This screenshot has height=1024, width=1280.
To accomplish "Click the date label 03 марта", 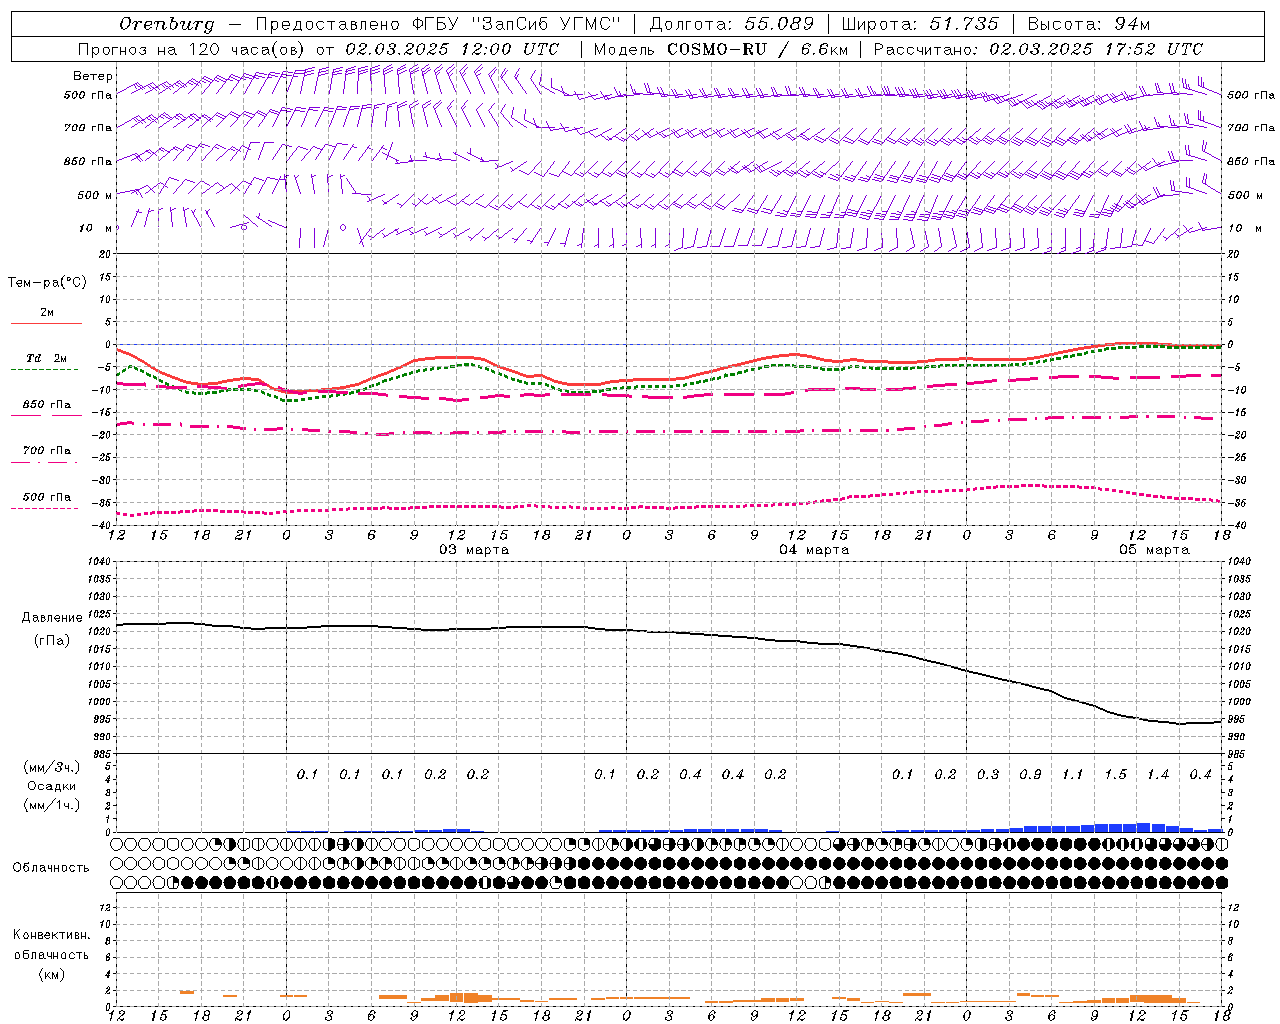I will tap(474, 550).
